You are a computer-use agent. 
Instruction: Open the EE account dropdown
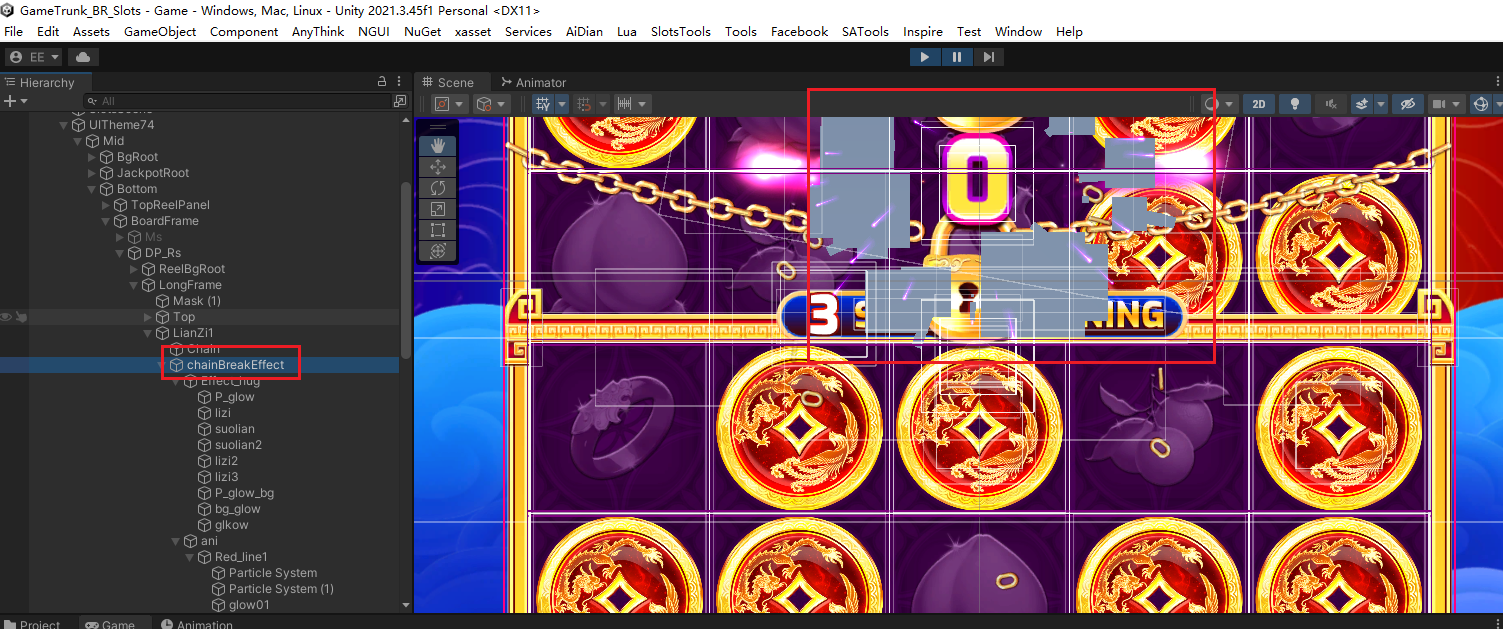coord(35,57)
